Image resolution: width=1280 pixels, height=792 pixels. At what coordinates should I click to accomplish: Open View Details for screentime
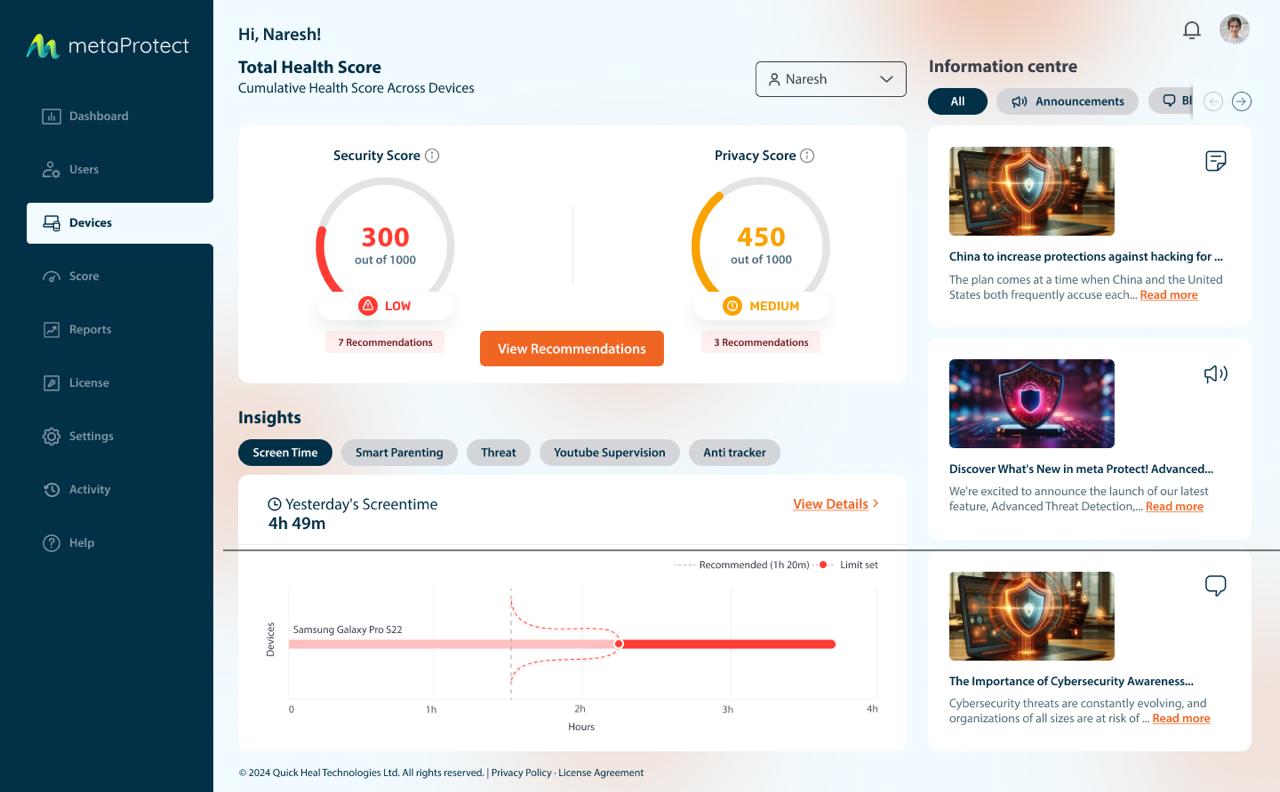tap(835, 504)
